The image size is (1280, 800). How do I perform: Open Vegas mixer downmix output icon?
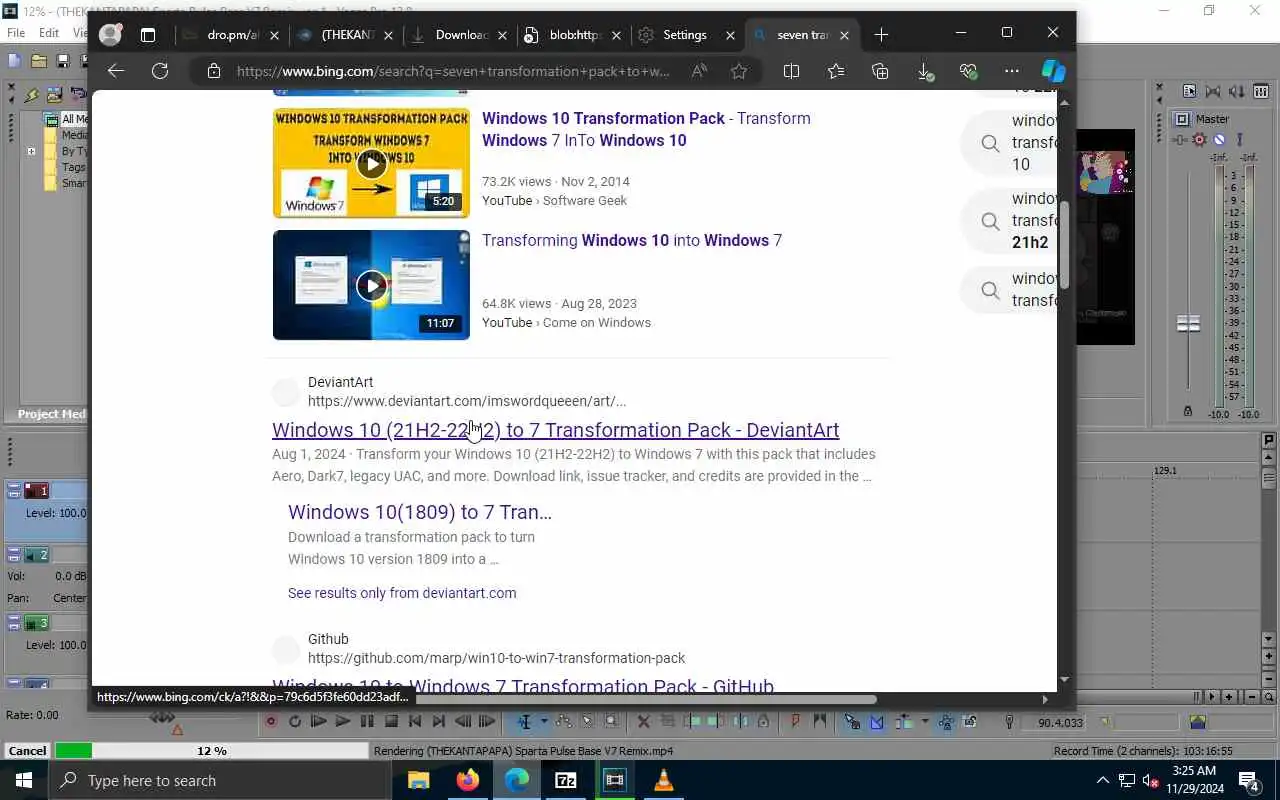1213,91
